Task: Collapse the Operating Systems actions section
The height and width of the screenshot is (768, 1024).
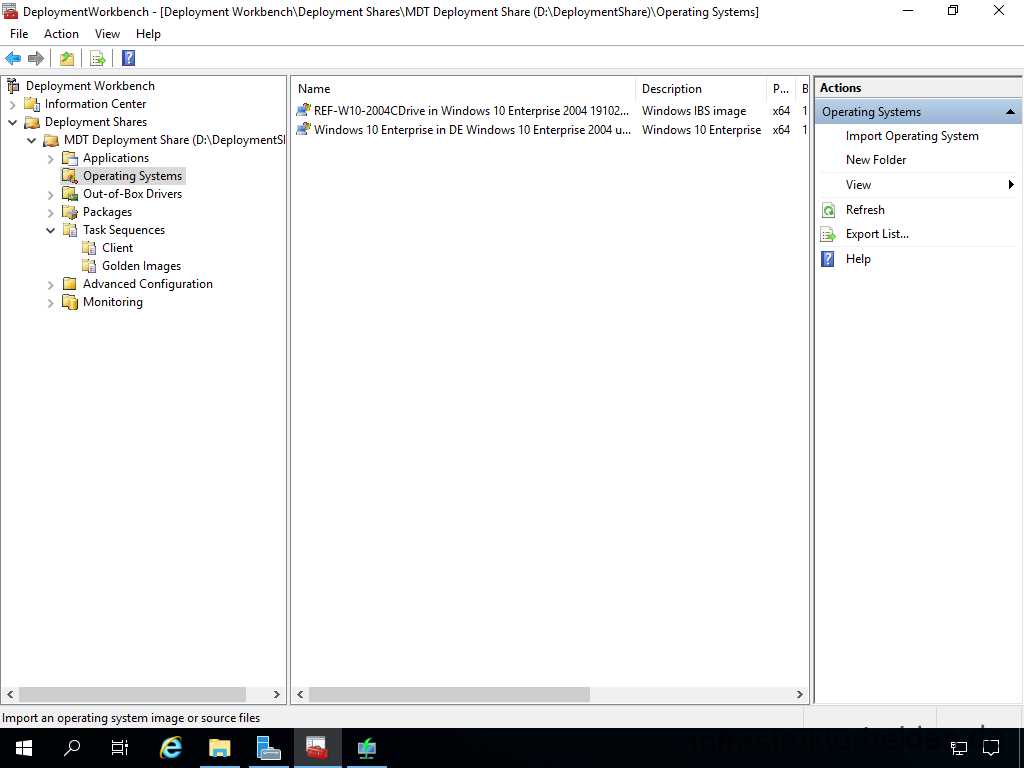Action: point(1010,112)
